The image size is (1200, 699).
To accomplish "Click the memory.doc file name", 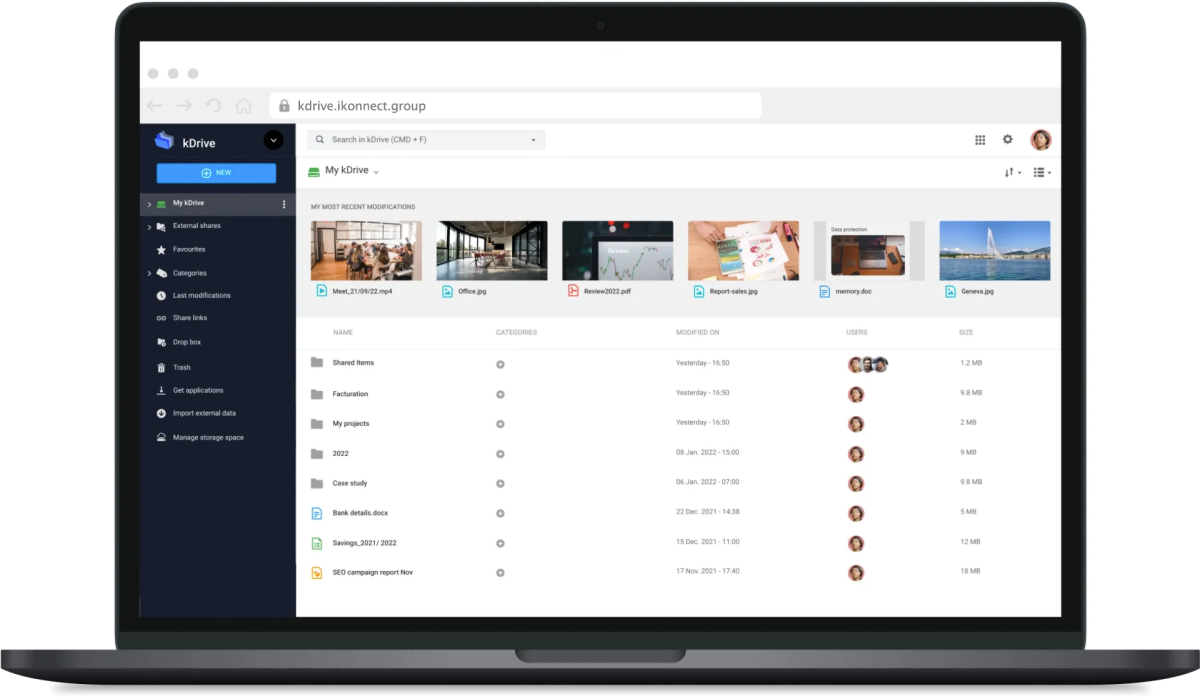I will click(854, 292).
